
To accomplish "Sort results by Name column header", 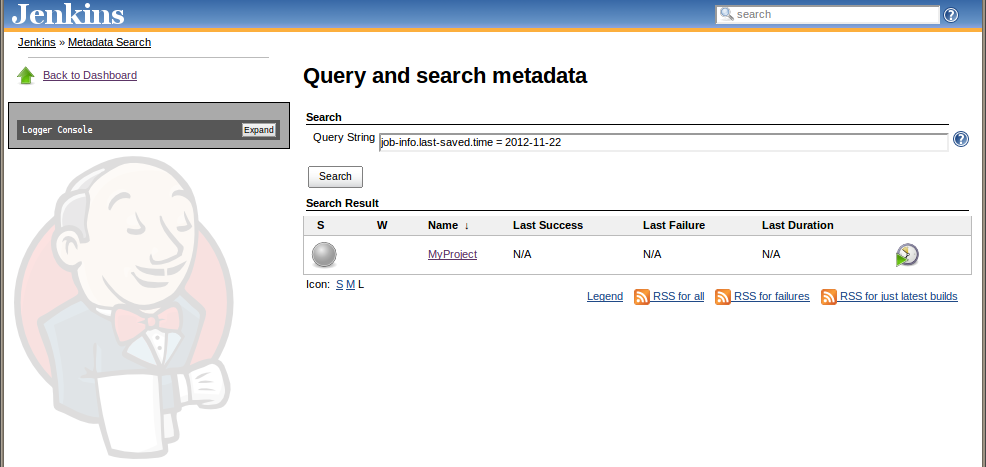I will pyautogui.click(x=448, y=225).
